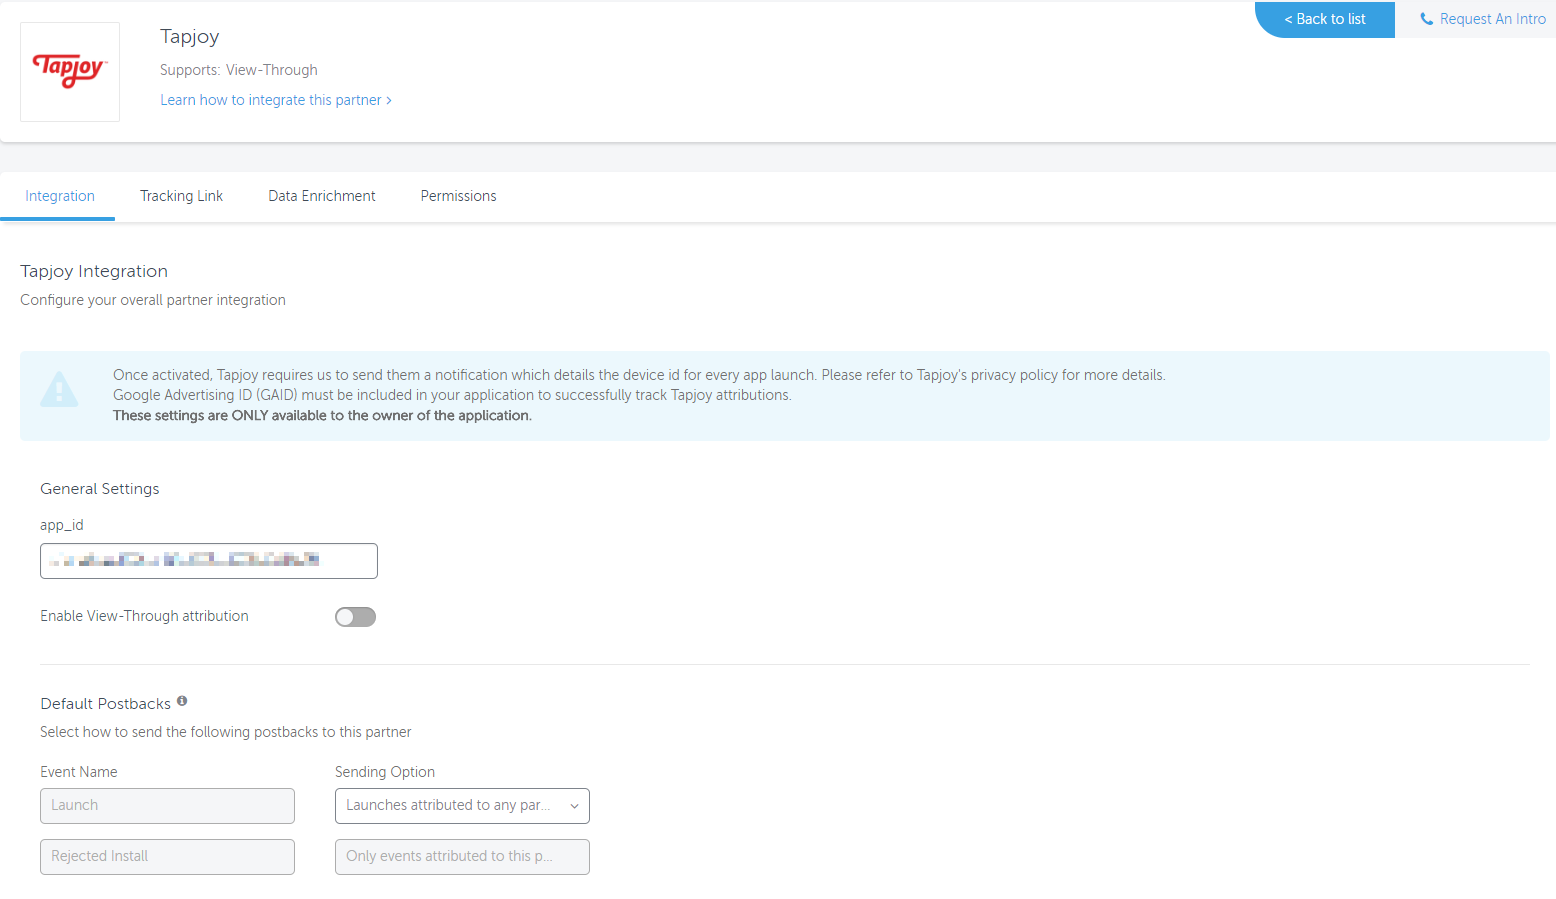Open the Rejected Install sending option dropdown

pyautogui.click(x=462, y=857)
